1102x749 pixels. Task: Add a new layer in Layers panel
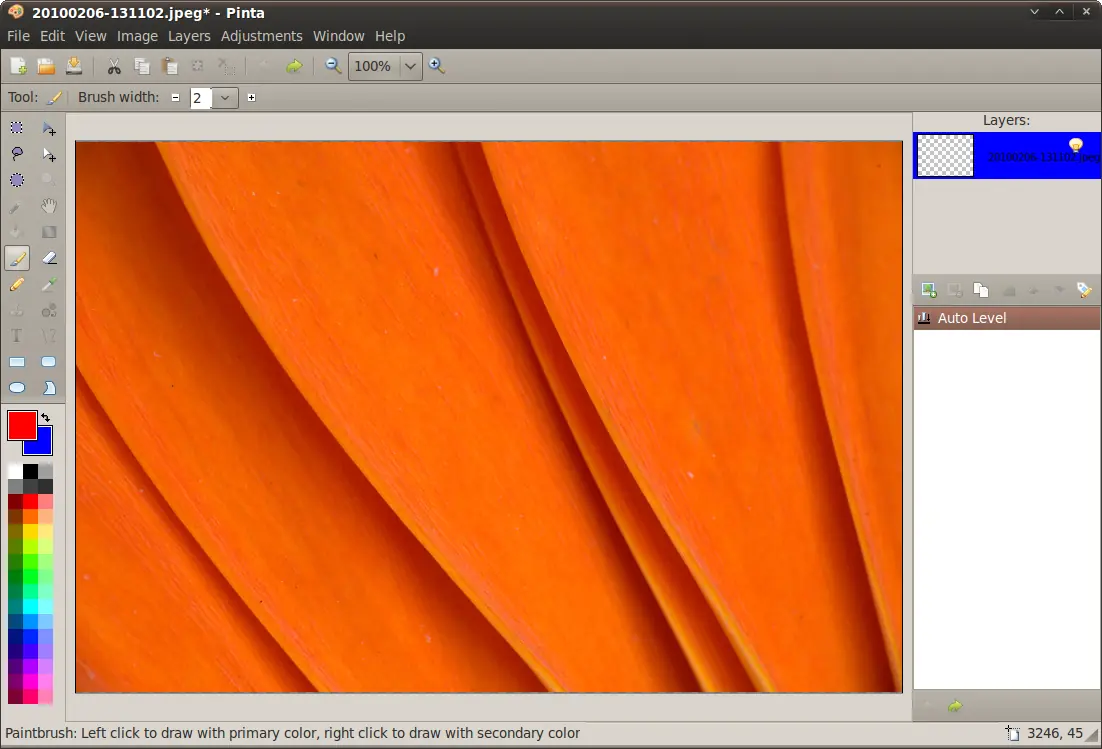pos(928,290)
